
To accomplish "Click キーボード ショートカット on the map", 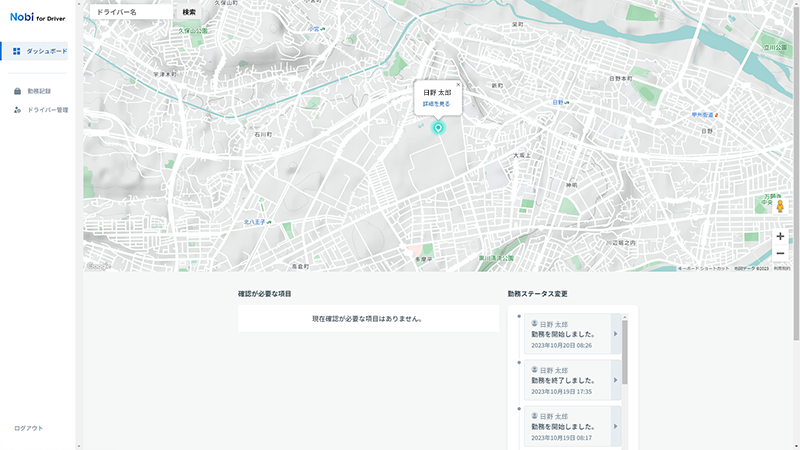I will [x=703, y=269].
